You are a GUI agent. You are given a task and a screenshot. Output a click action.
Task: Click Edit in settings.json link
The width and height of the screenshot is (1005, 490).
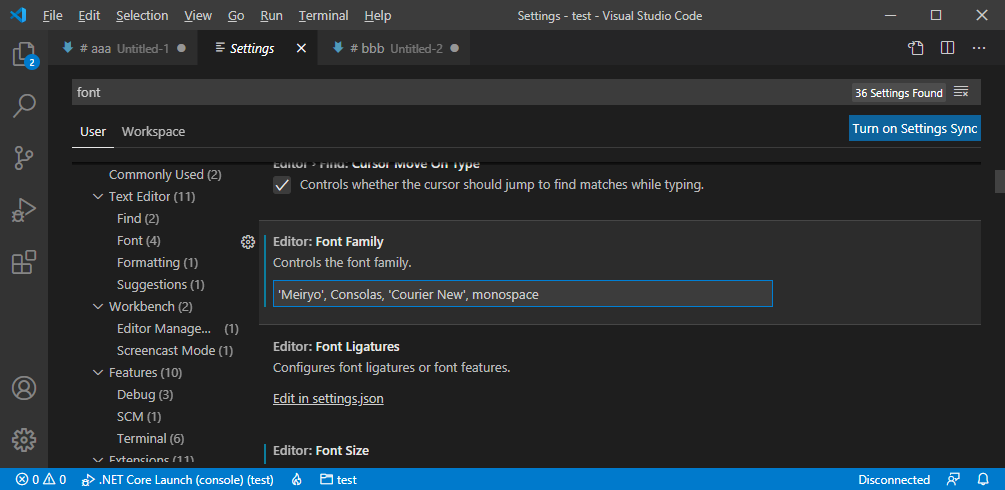pyautogui.click(x=328, y=398)
